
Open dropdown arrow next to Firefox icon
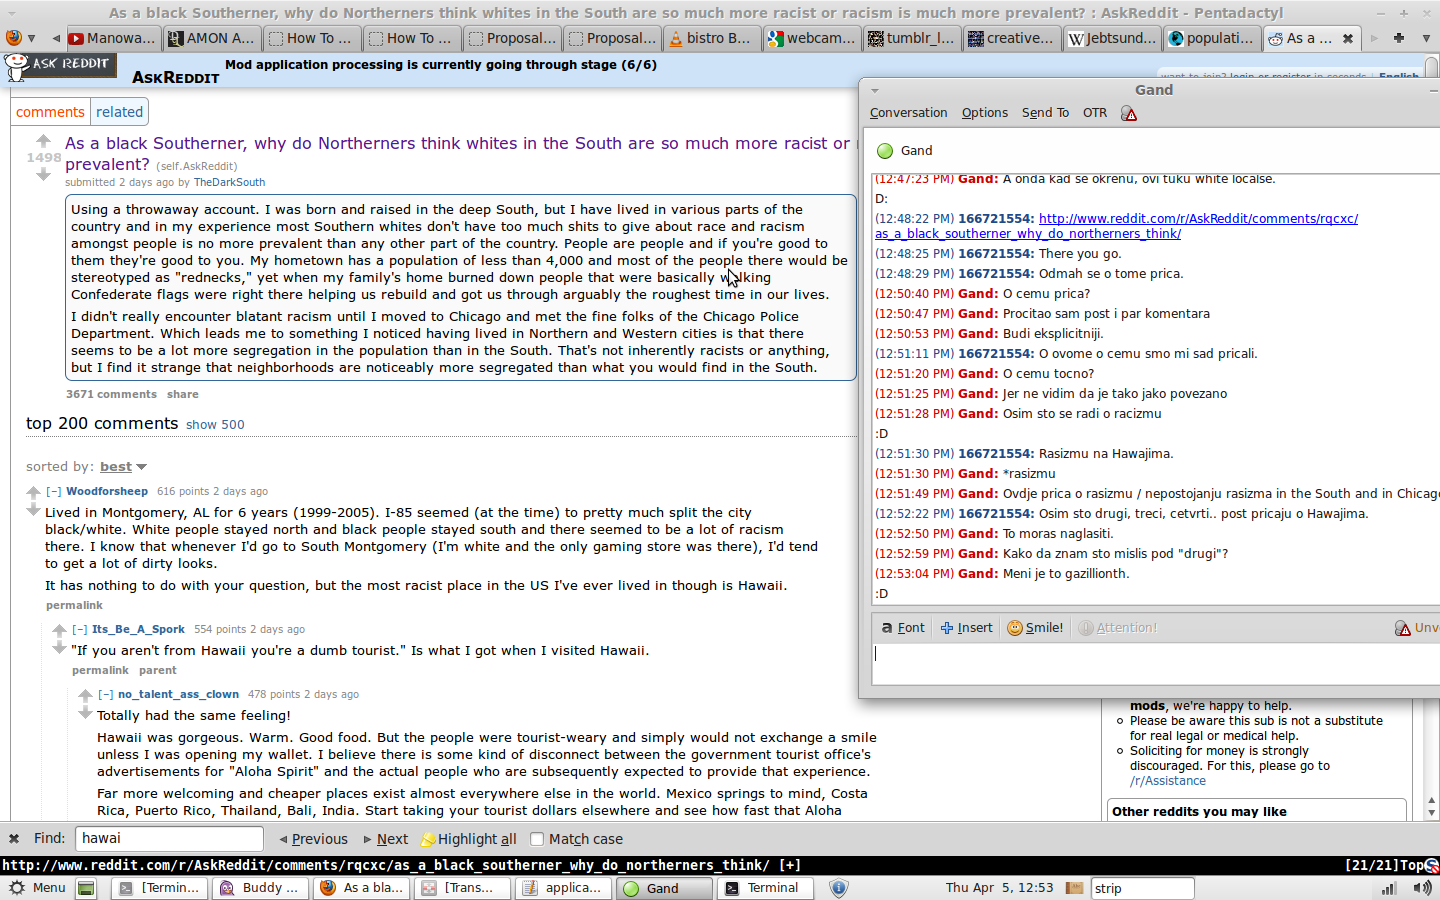tap(32, 38)
